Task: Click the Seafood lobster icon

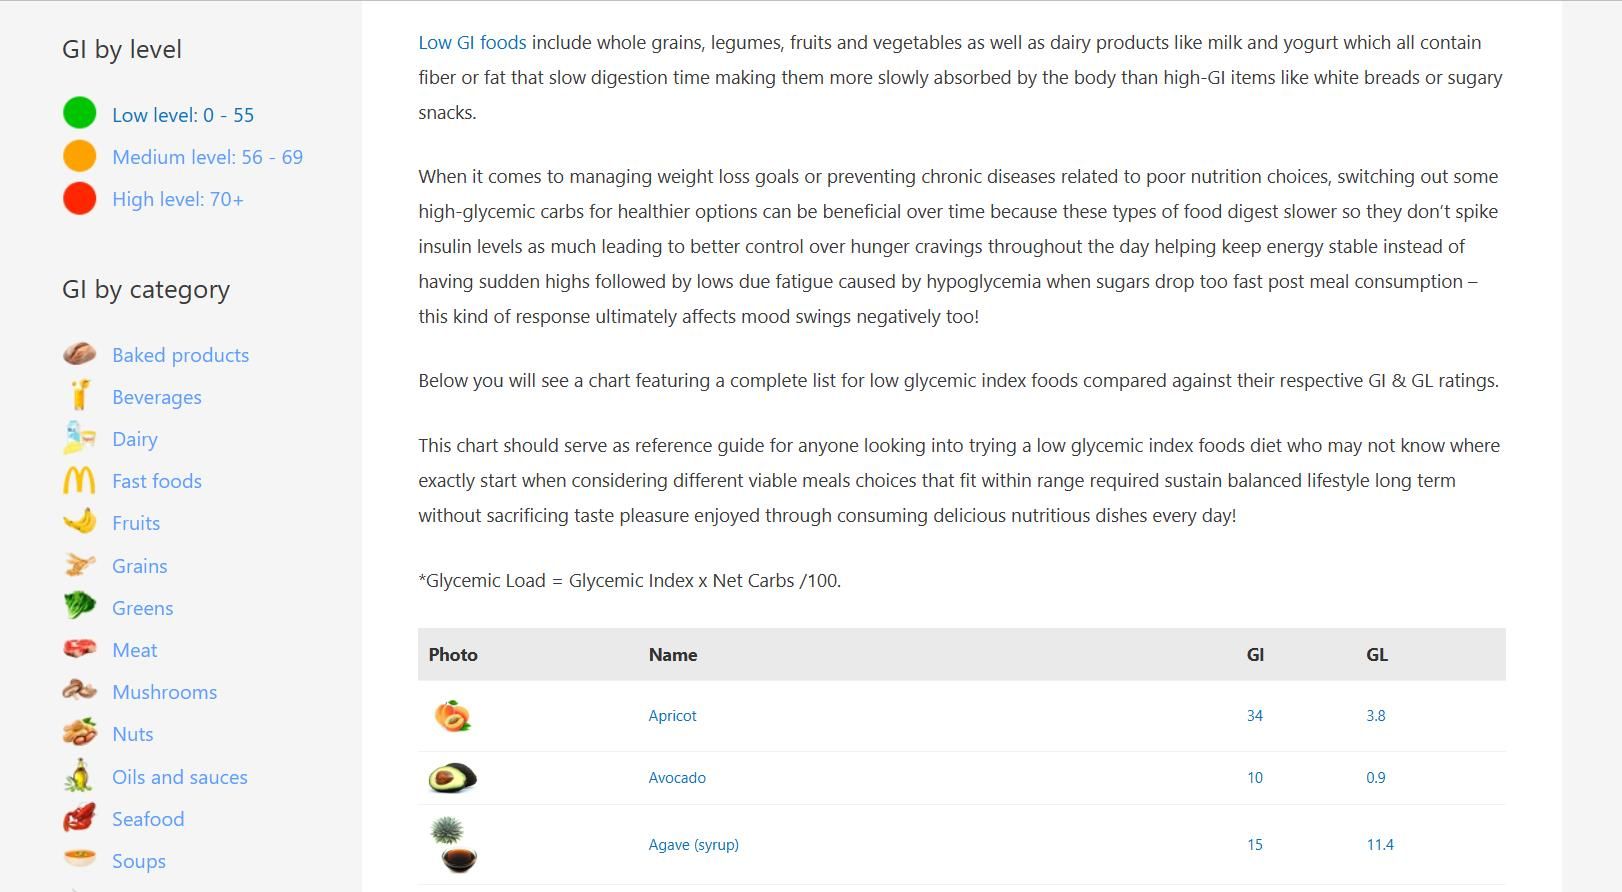Action: tap(79, 818)
